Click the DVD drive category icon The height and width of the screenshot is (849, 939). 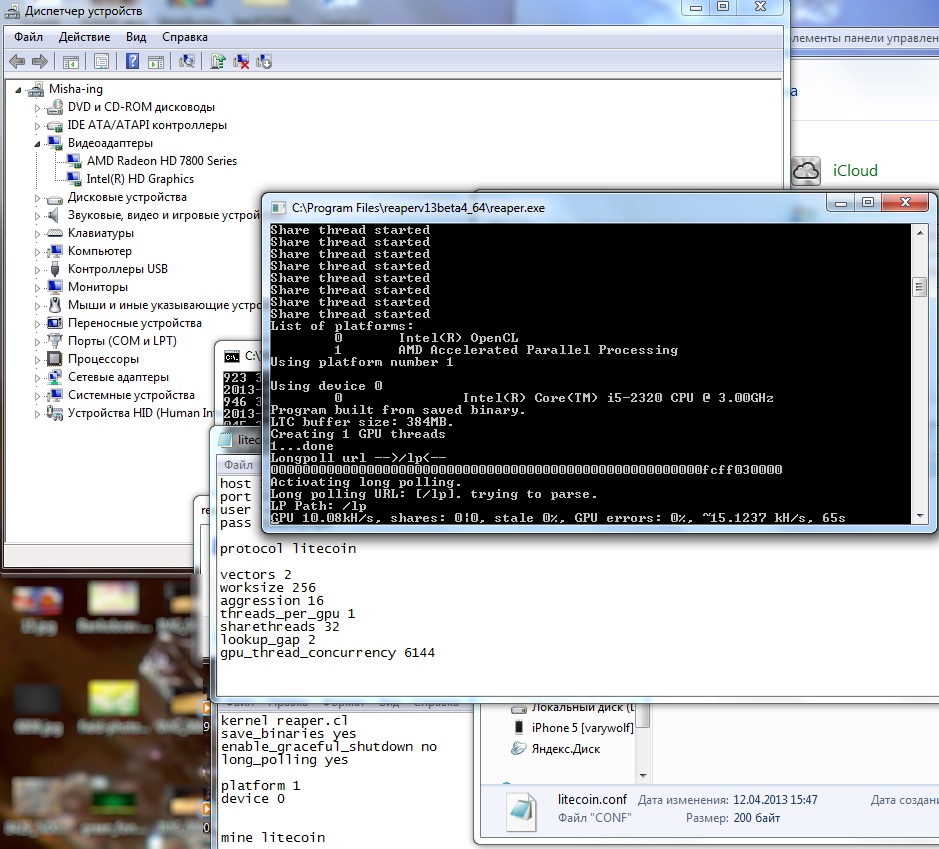pos(54,107)
